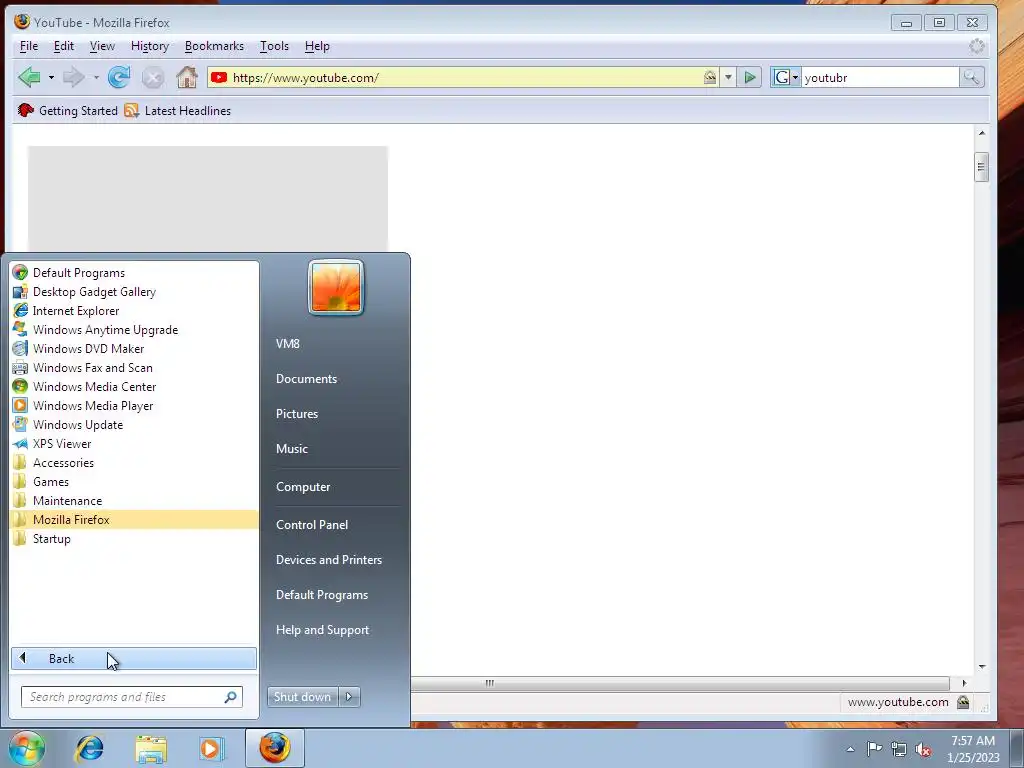1024x768 pixels.
Task: Open Devices and Printers
Action: [328, 560]
